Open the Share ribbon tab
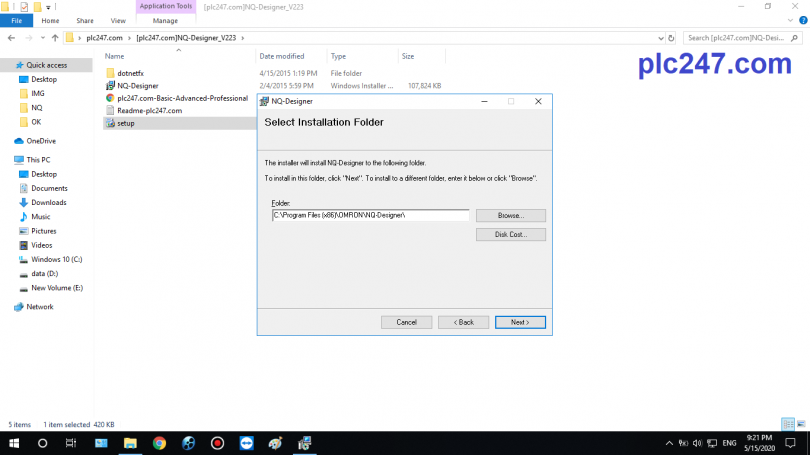 point(84,20)
